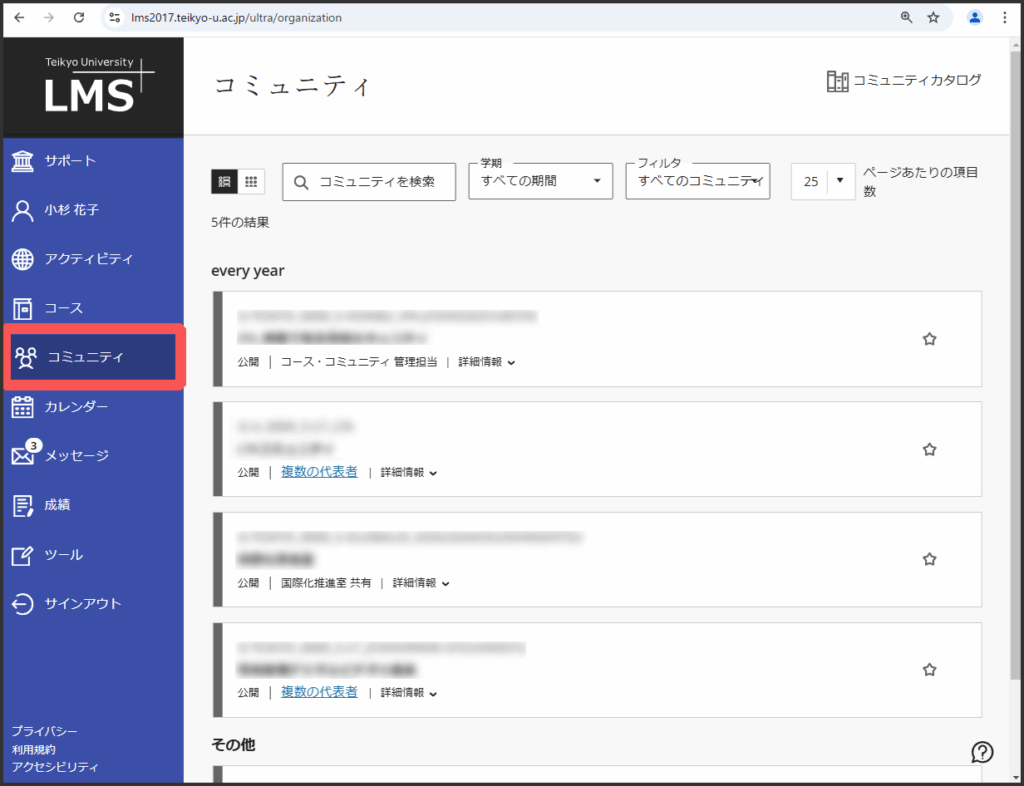Open the help question mark bubble
Viewport: 1024px width, 786px height.
point(982,752)
